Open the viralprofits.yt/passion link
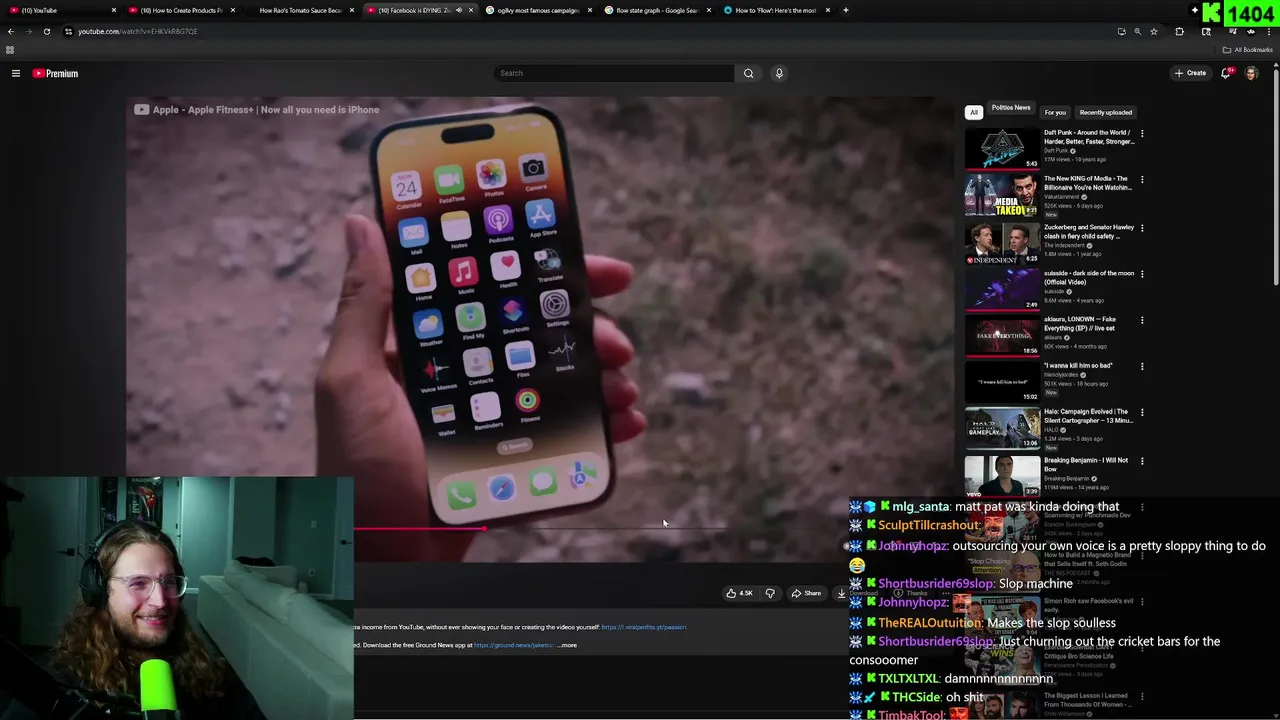The height and width of the screenshot is (720, 1280). [x=644, y=627]
